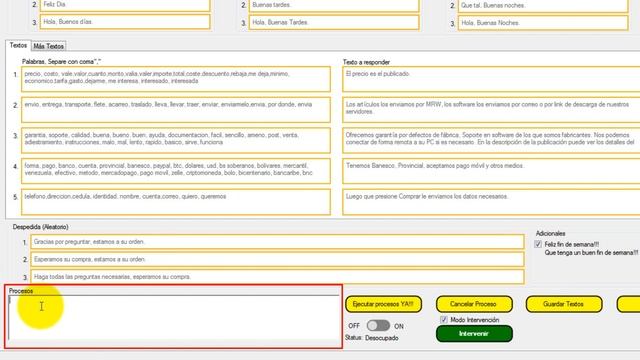Click the Cancelar Proceso button
This screenshot has height=360, width=640.
coord(473,304)
